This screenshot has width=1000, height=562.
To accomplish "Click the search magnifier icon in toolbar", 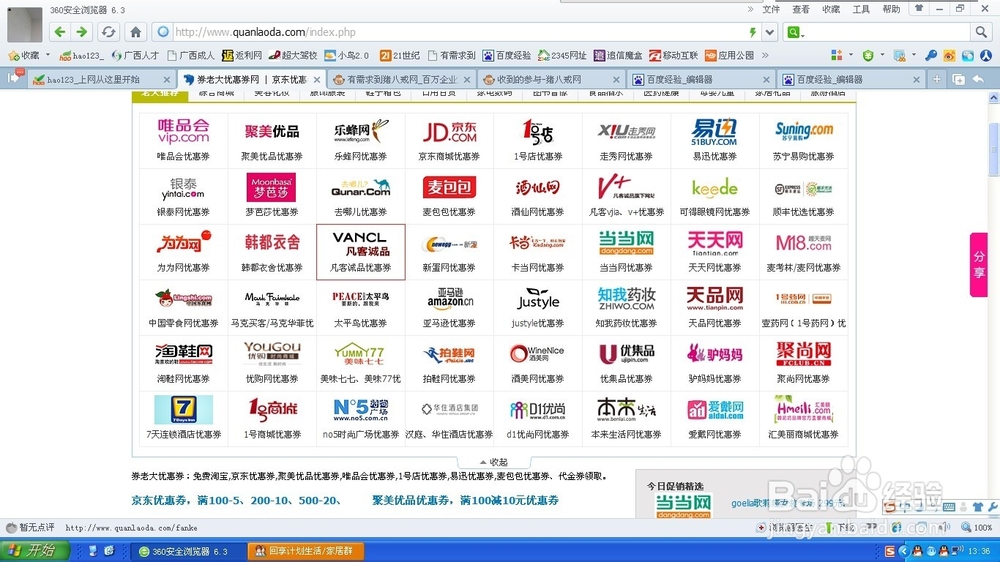I will point(981,32).
